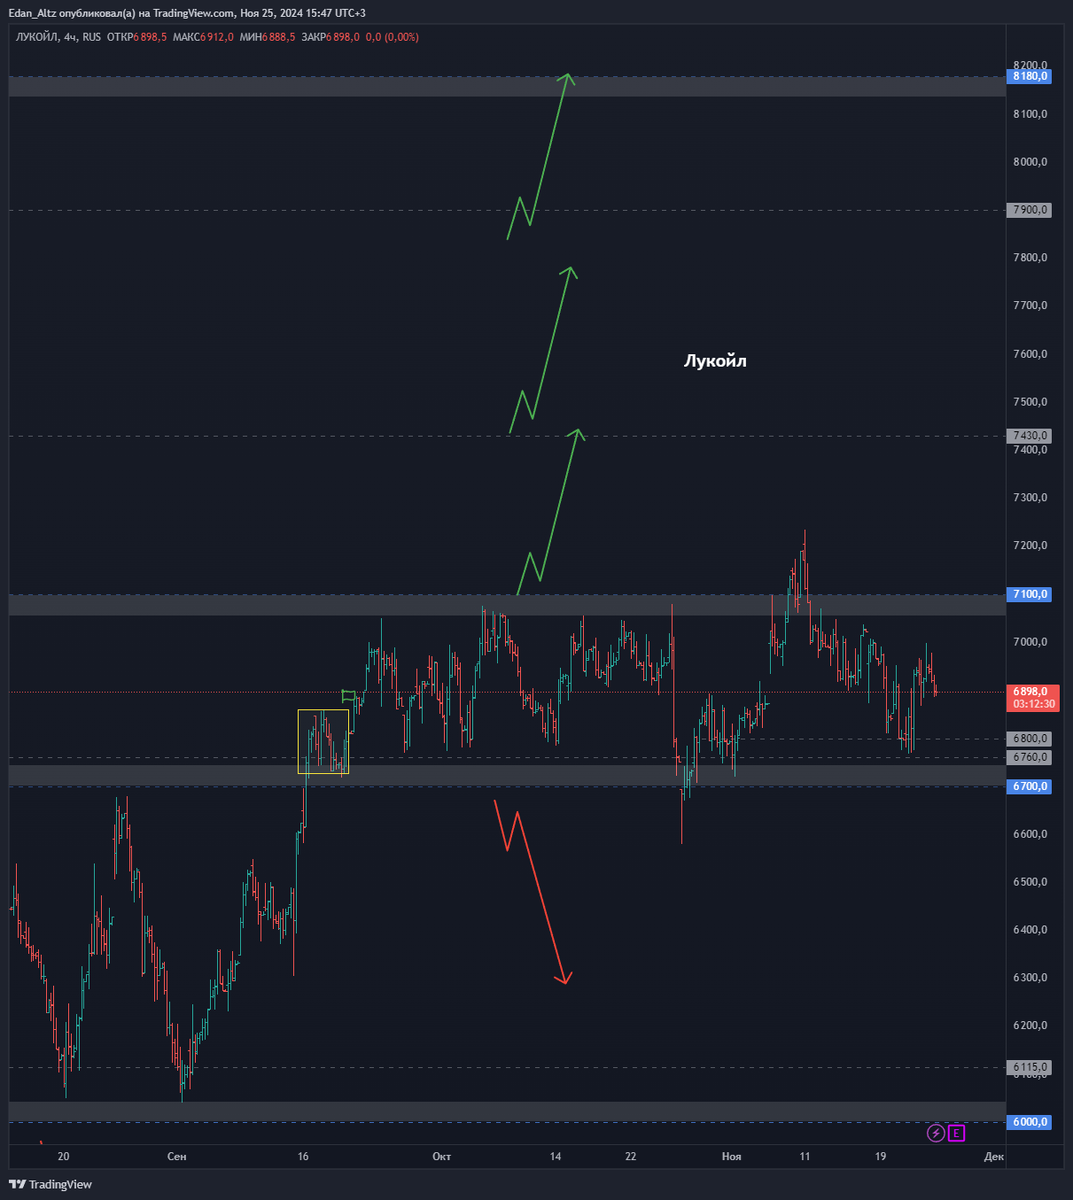Click the 0,0 (0,00%) change value
Viewport: 1073px width, 1200px height.
pos(392,37)
